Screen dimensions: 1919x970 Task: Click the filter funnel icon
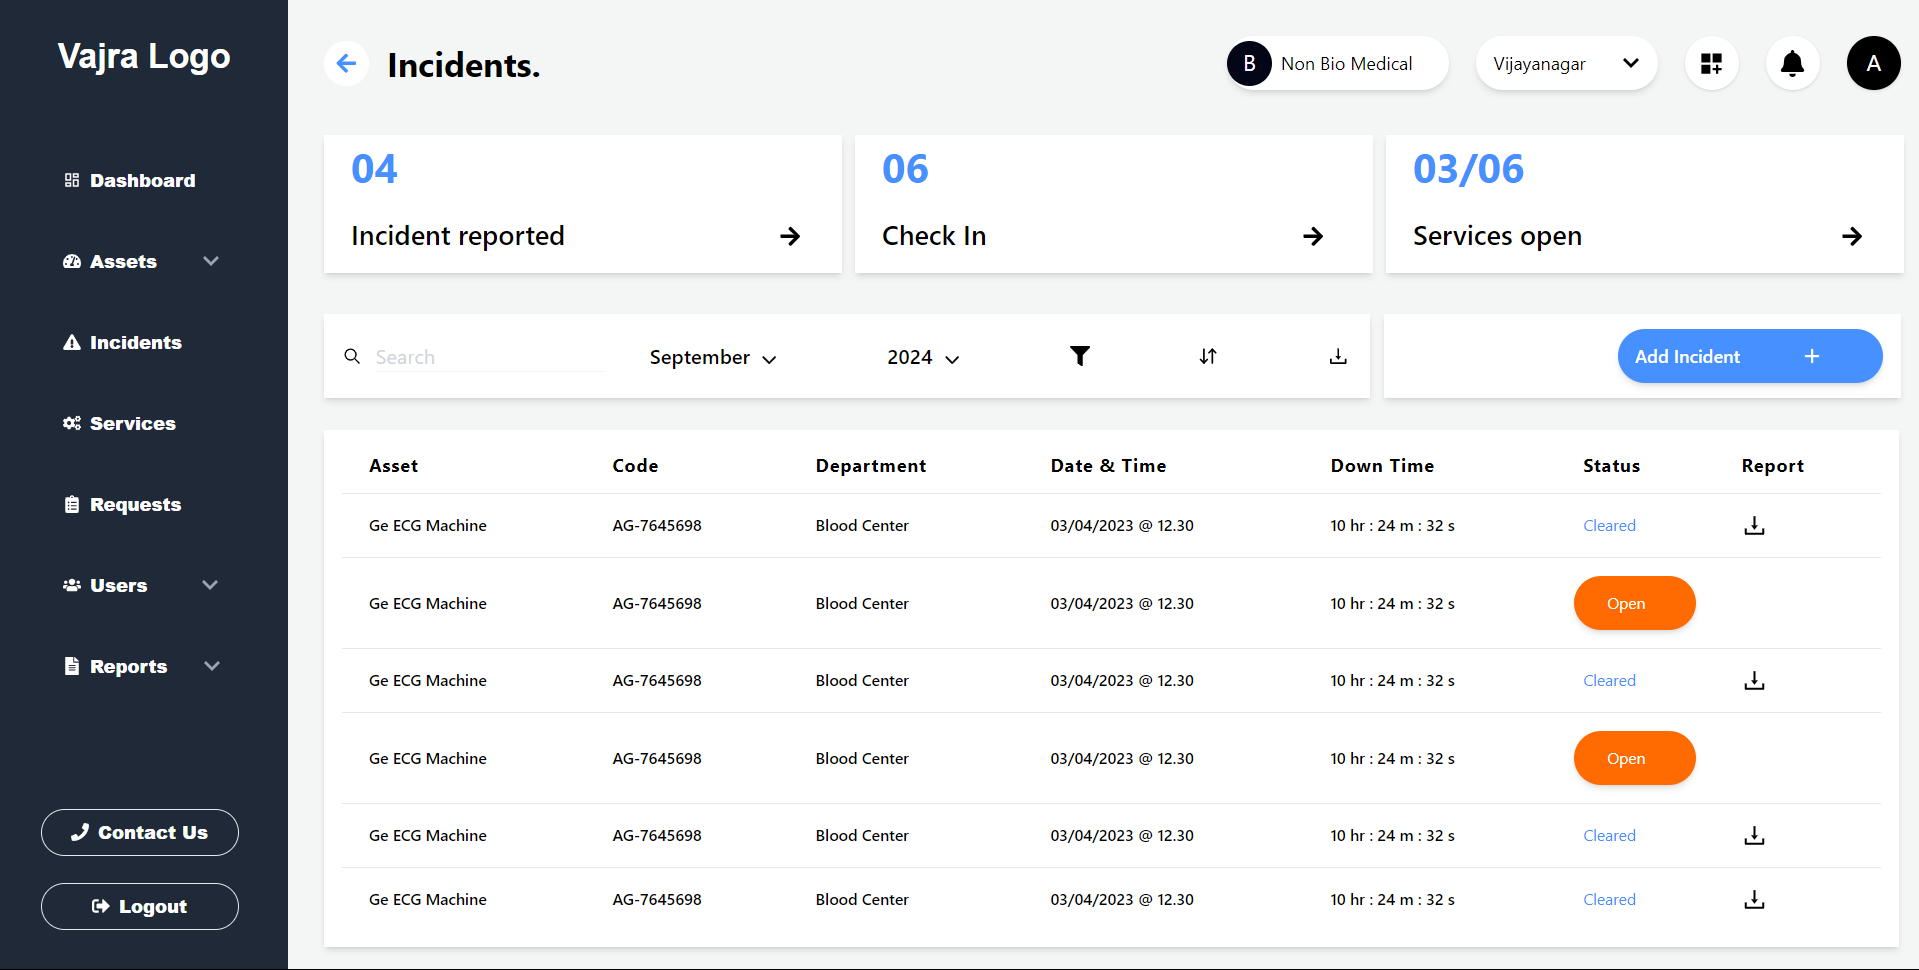[1079, 356]
